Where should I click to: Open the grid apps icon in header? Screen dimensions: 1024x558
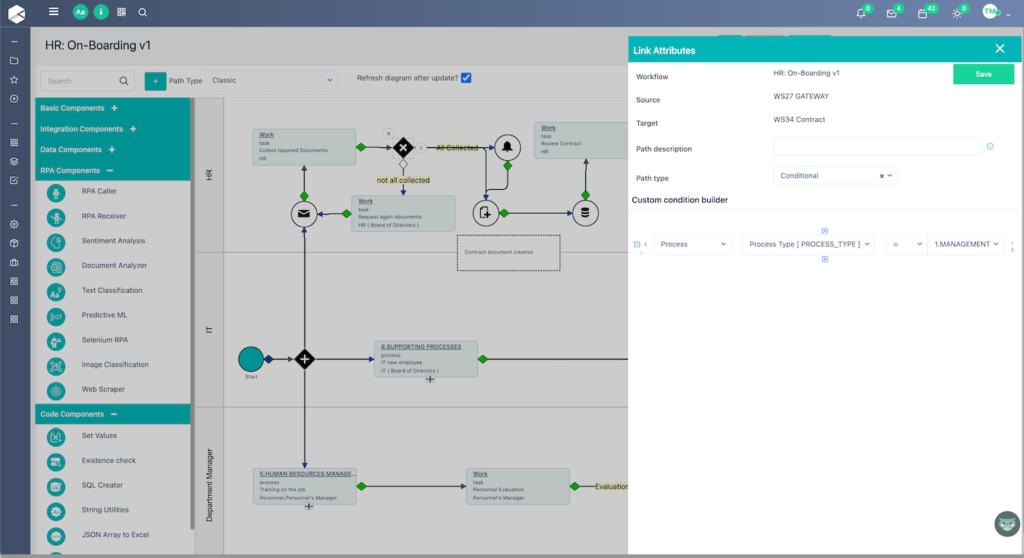pos(121,12)
